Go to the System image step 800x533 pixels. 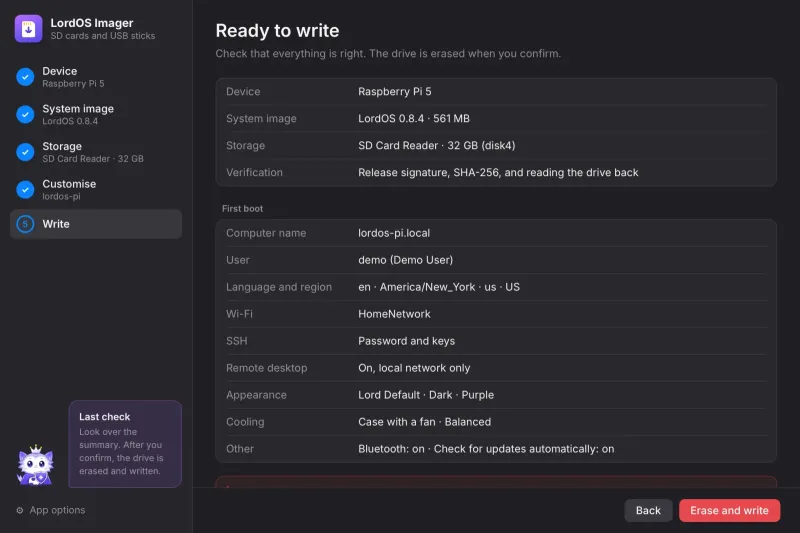click(x=96, y=114)
